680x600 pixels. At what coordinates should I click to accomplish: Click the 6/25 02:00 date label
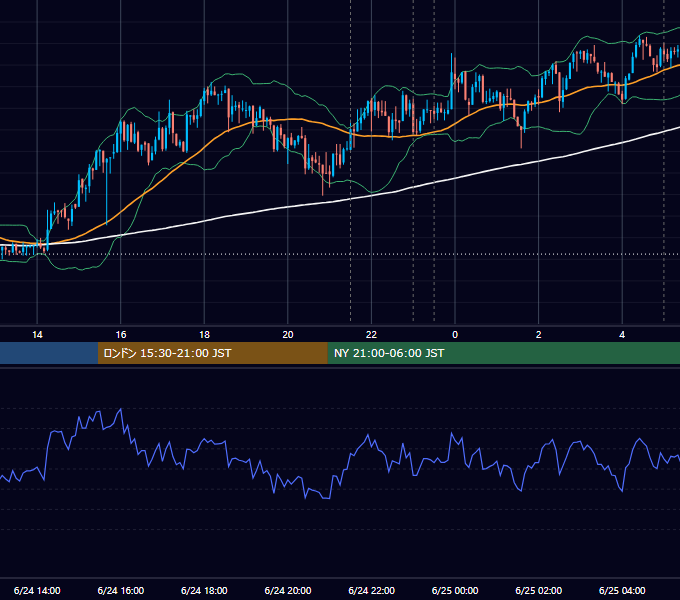tap(539, 590)
